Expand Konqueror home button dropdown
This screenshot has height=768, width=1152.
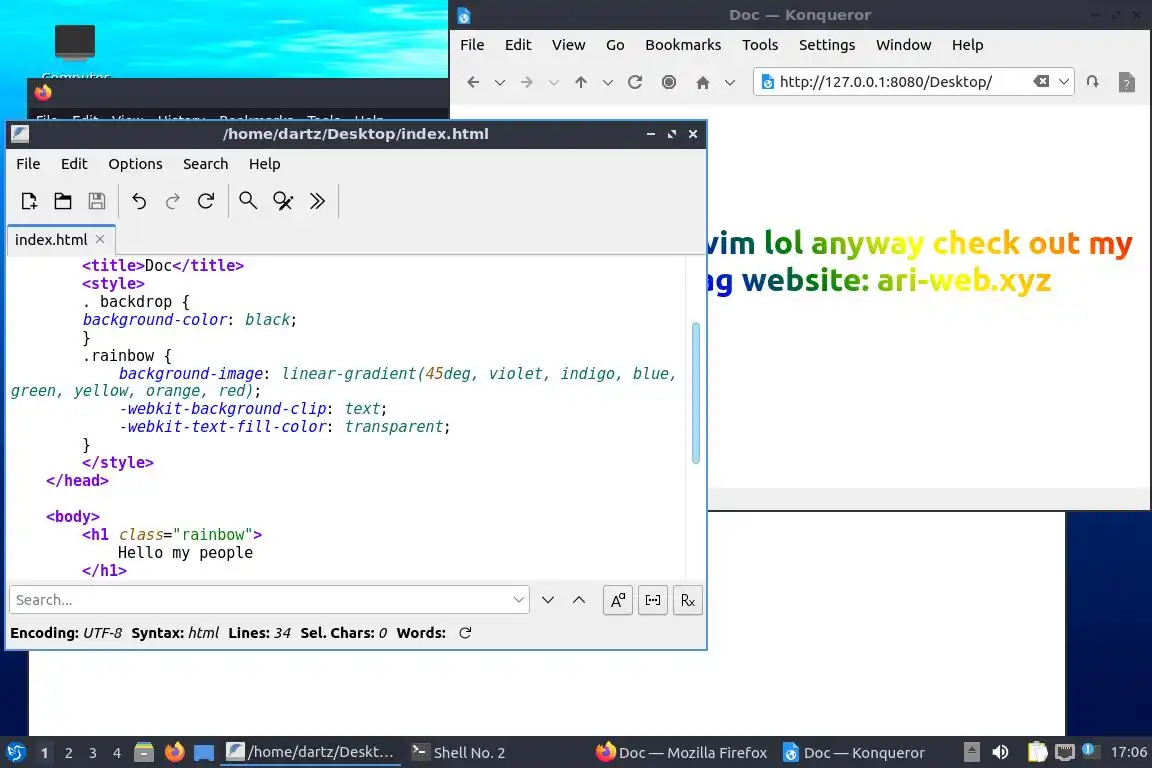pyautogui.click(x=730, y=82)
